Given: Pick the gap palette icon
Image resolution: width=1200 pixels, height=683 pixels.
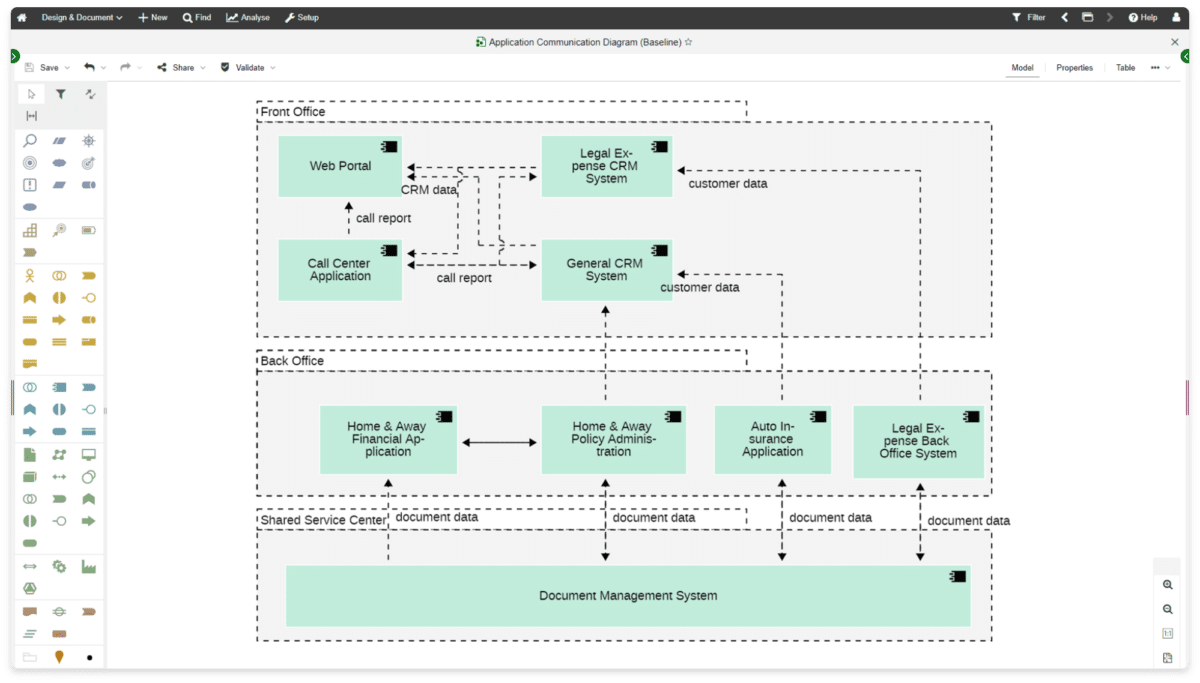Looking at the screenshot, I should [59, 611].
